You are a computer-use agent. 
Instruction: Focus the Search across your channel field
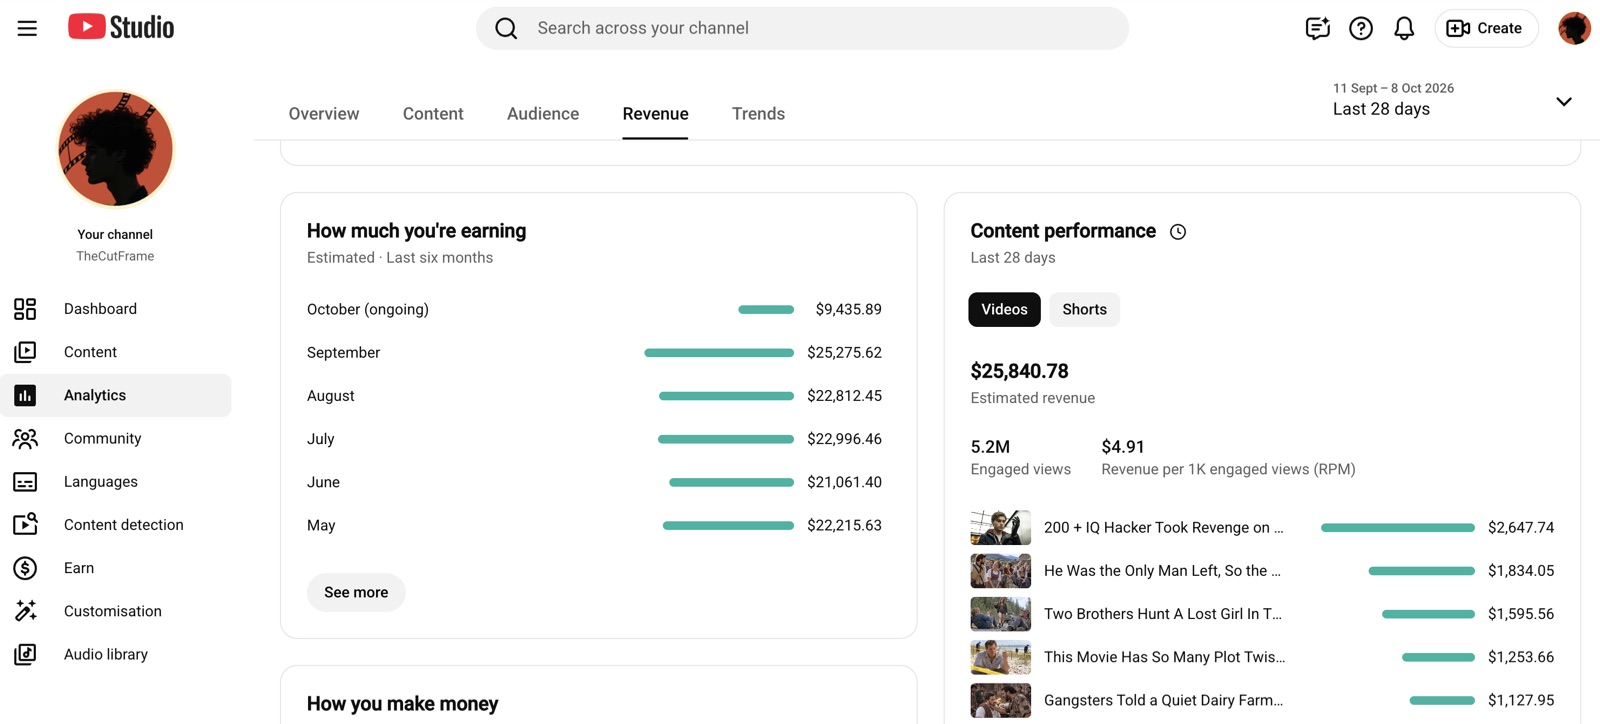pyautogui.click(x=803, y=28)
